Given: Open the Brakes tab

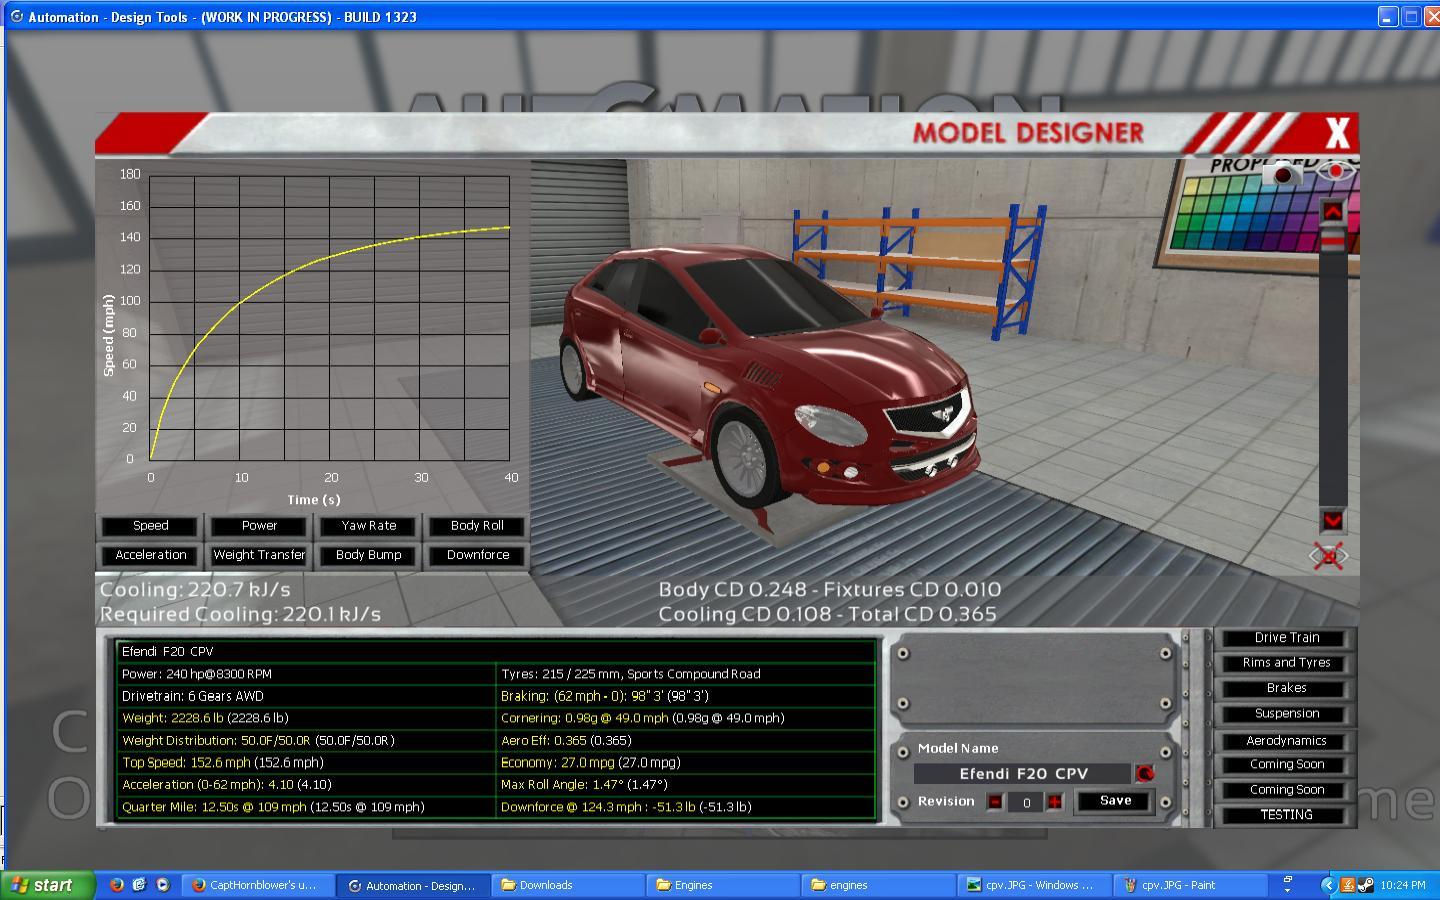Looking at the screenshot, I should click(x=1286, y=688).
